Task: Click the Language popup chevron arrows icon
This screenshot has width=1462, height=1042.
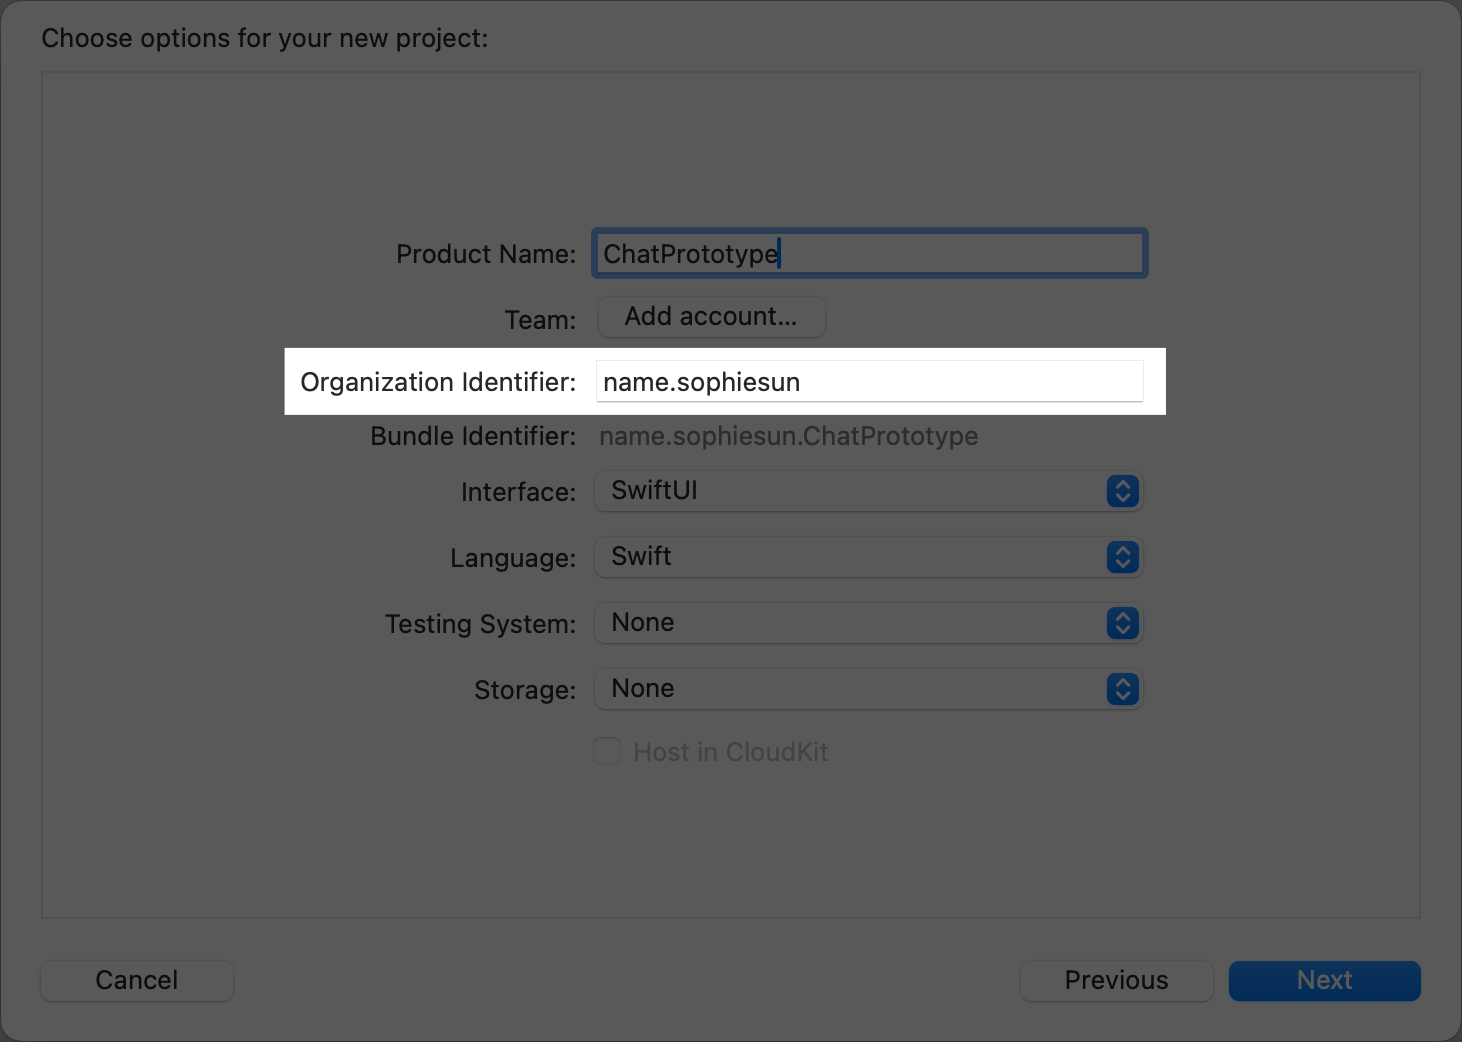Action: click(1122, 557)
